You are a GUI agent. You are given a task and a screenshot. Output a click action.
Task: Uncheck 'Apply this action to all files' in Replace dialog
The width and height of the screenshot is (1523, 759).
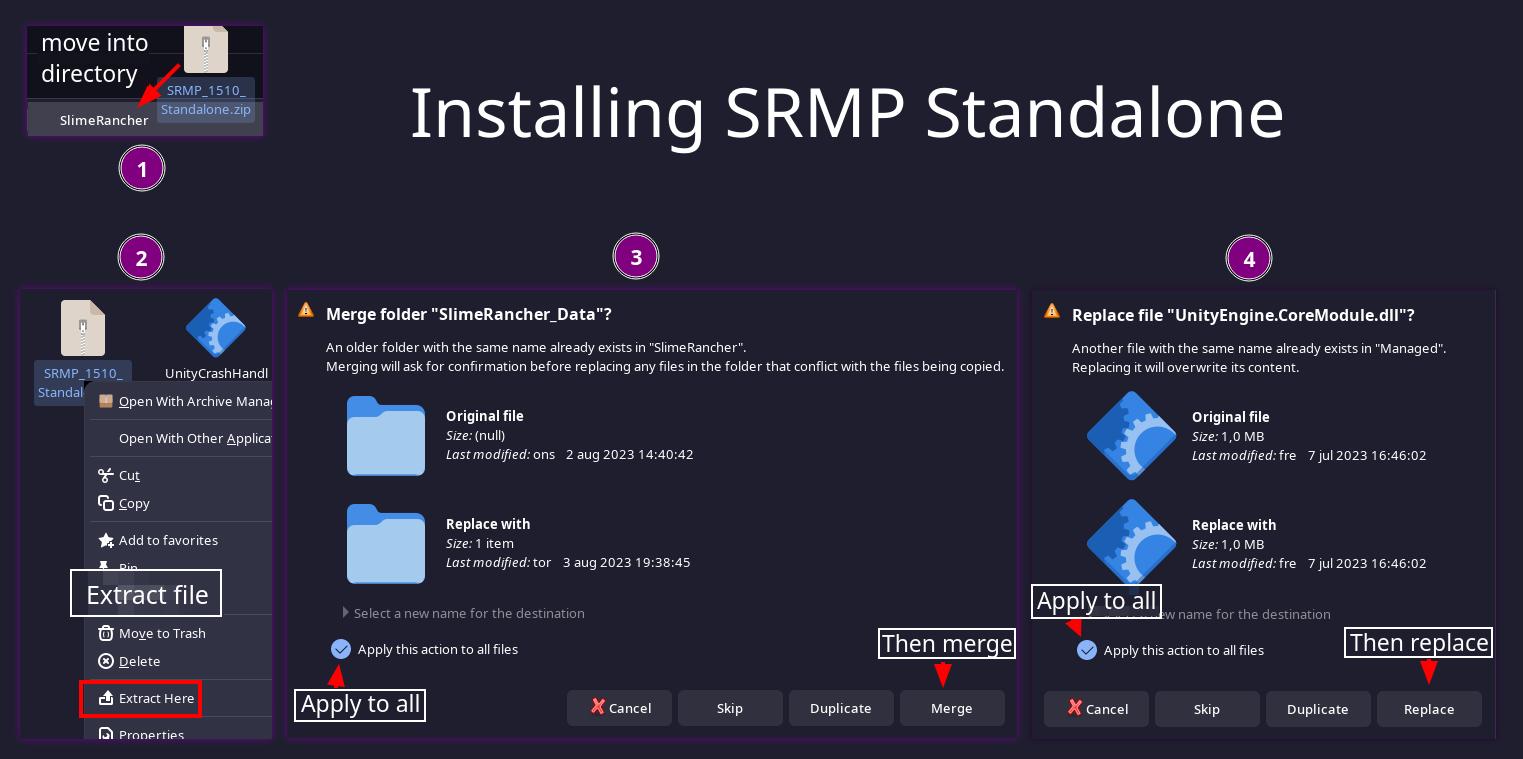(x=1087, y=650)
